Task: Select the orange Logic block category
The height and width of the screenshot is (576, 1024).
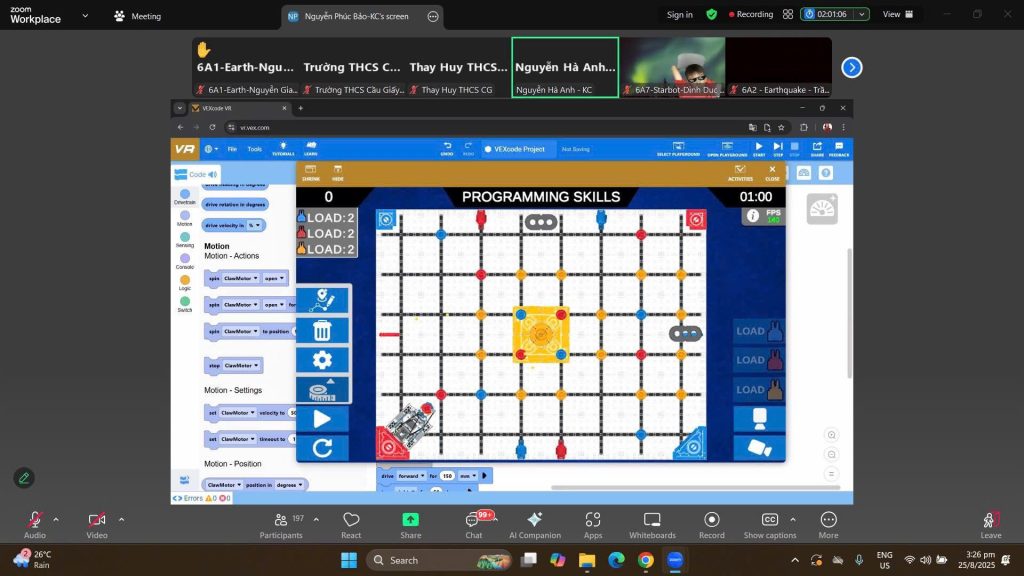Action: [185, 280]
